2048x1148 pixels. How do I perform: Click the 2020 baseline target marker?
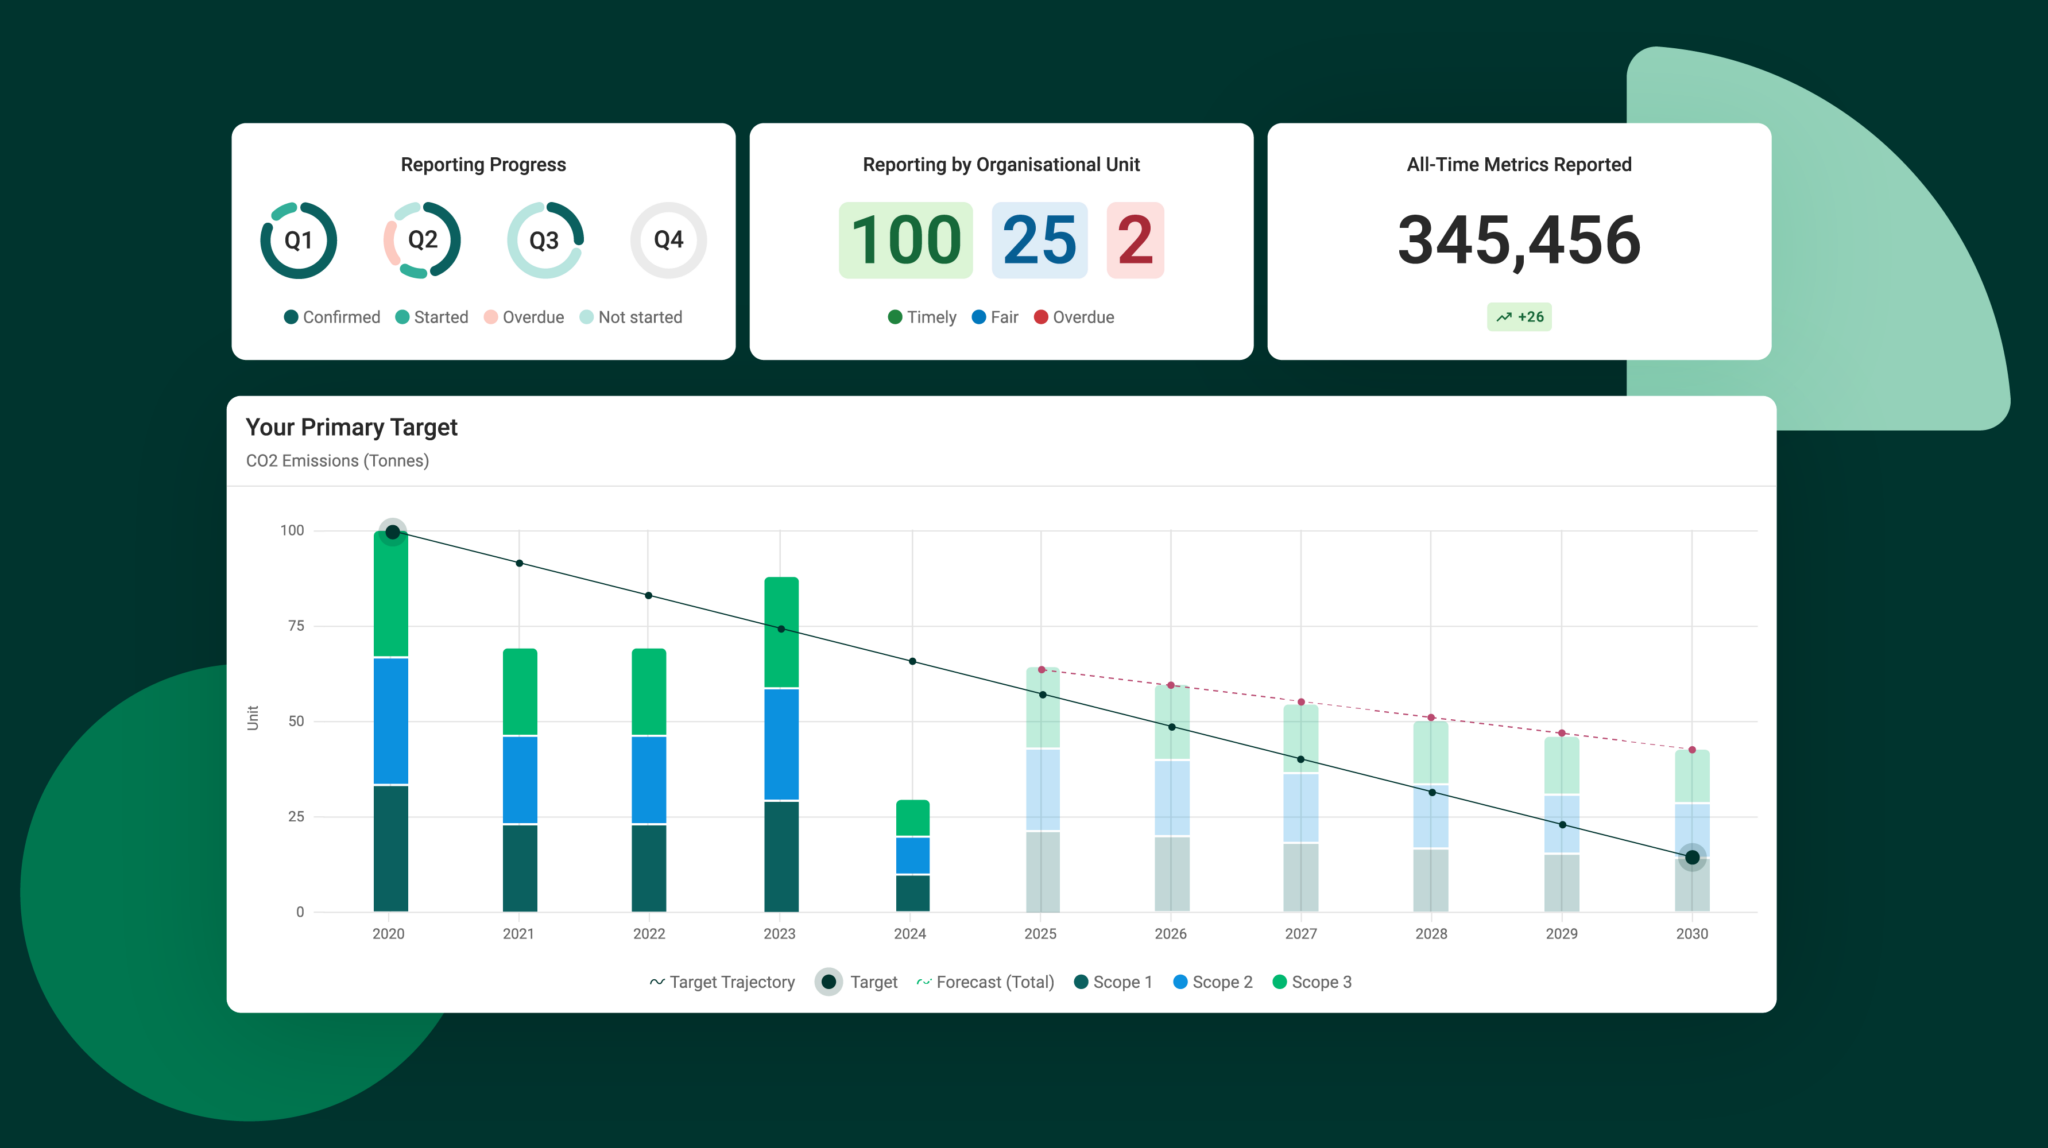pyautogui.click(x=392, y=532)
